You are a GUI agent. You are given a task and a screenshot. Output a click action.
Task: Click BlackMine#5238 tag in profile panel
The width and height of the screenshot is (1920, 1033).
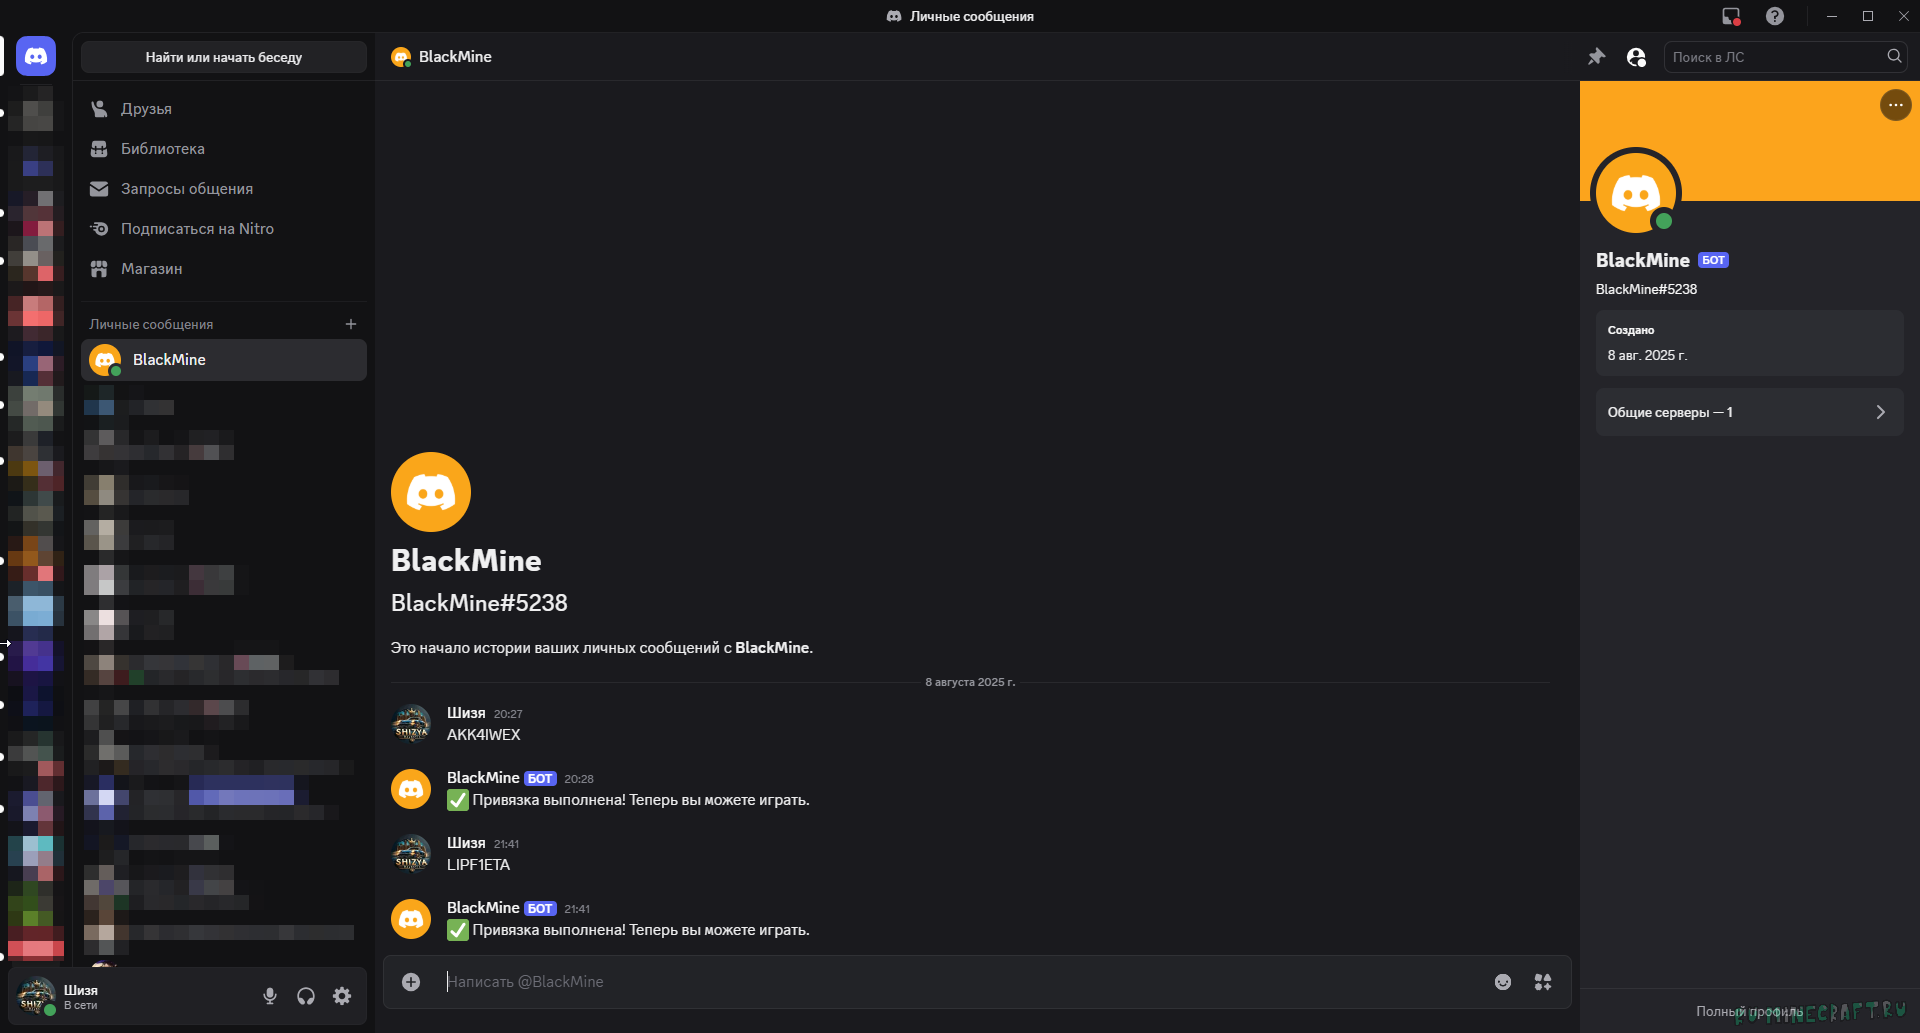pos(1646,289)
